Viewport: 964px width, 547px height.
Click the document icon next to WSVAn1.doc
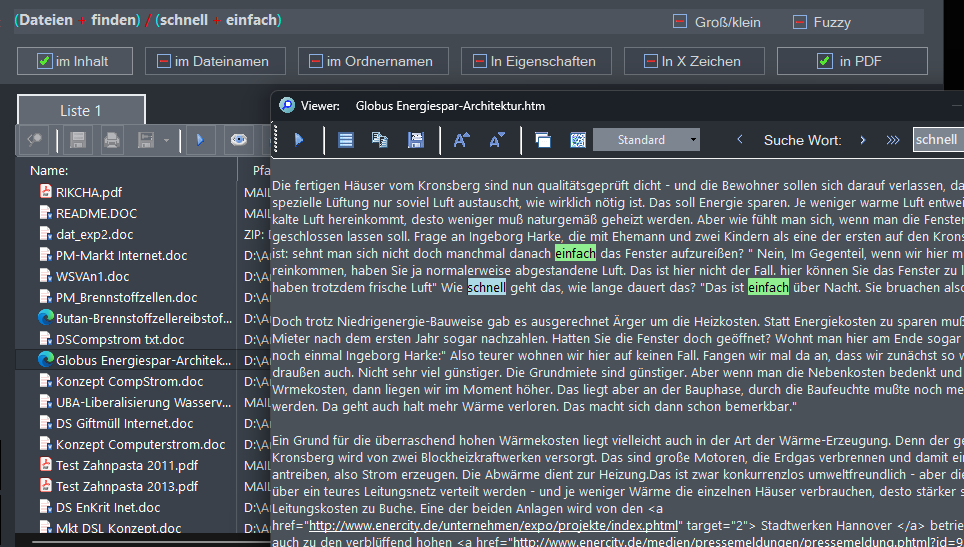click(x=46, y=275)
